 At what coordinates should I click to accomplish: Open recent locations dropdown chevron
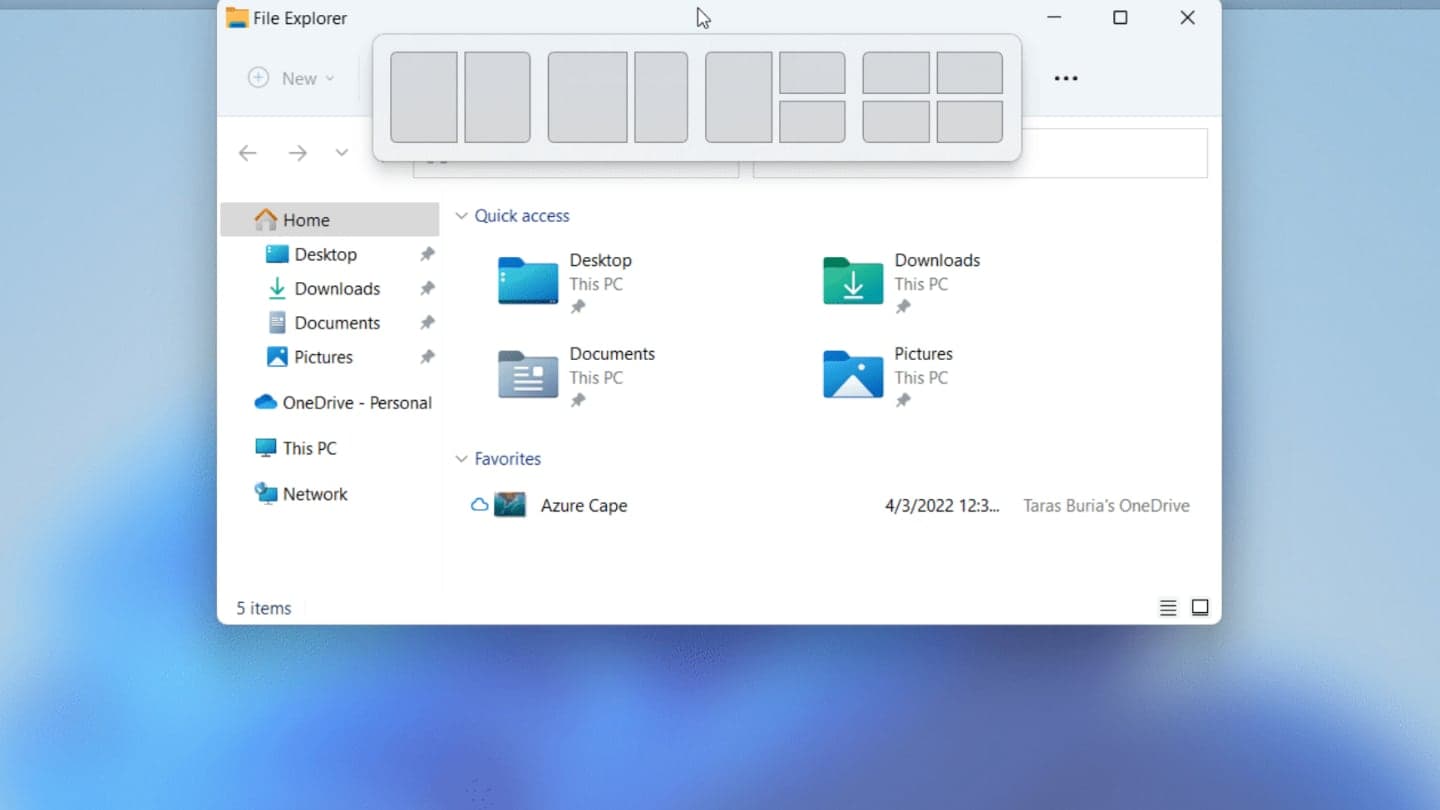pos(341,153)
